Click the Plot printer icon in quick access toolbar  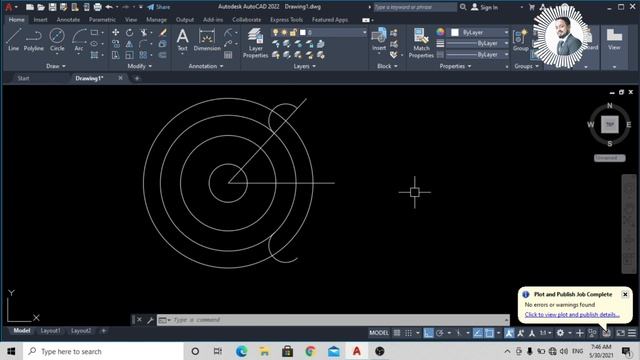98,7
